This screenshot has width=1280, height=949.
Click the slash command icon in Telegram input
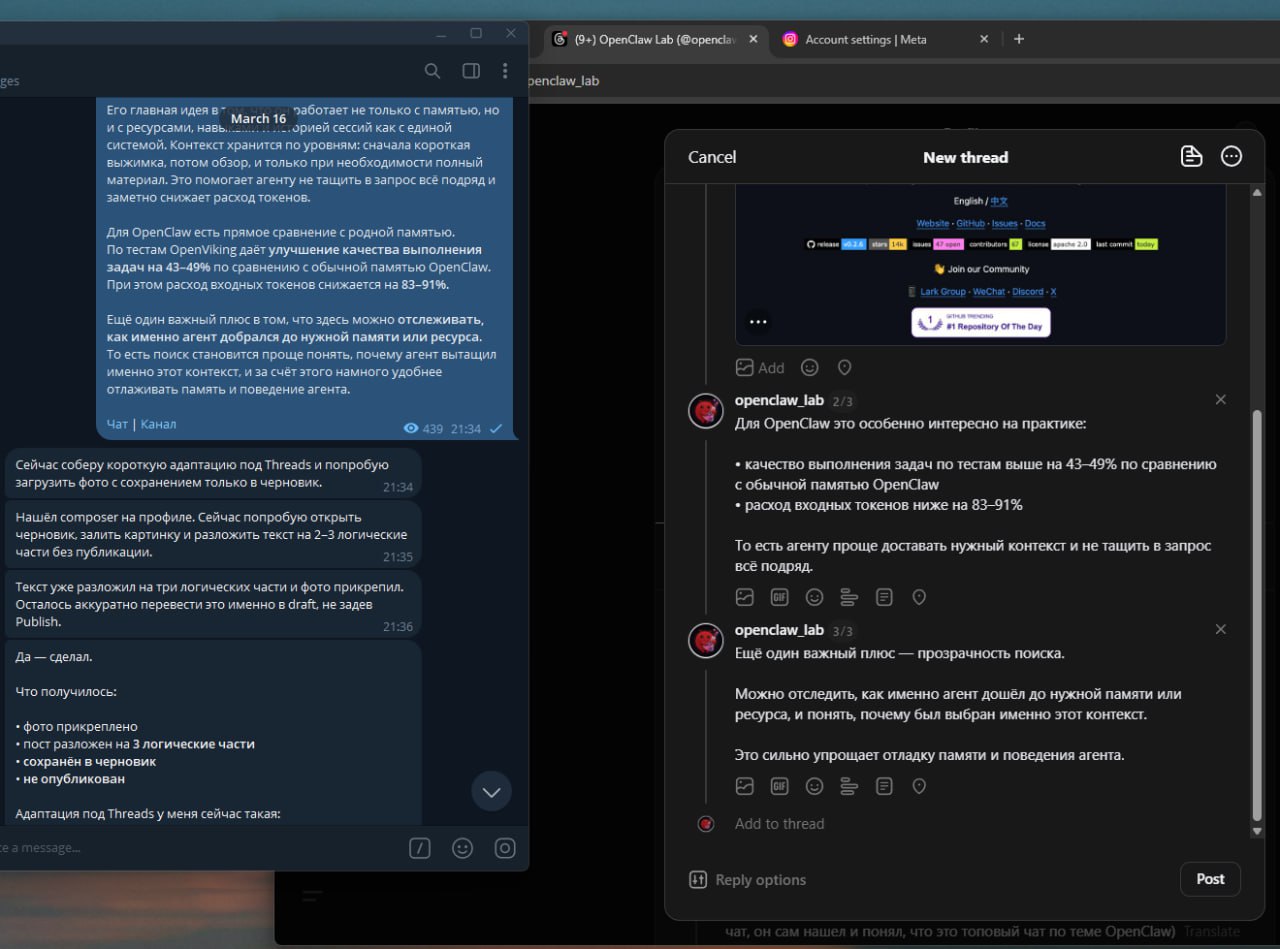click(420, 847)
